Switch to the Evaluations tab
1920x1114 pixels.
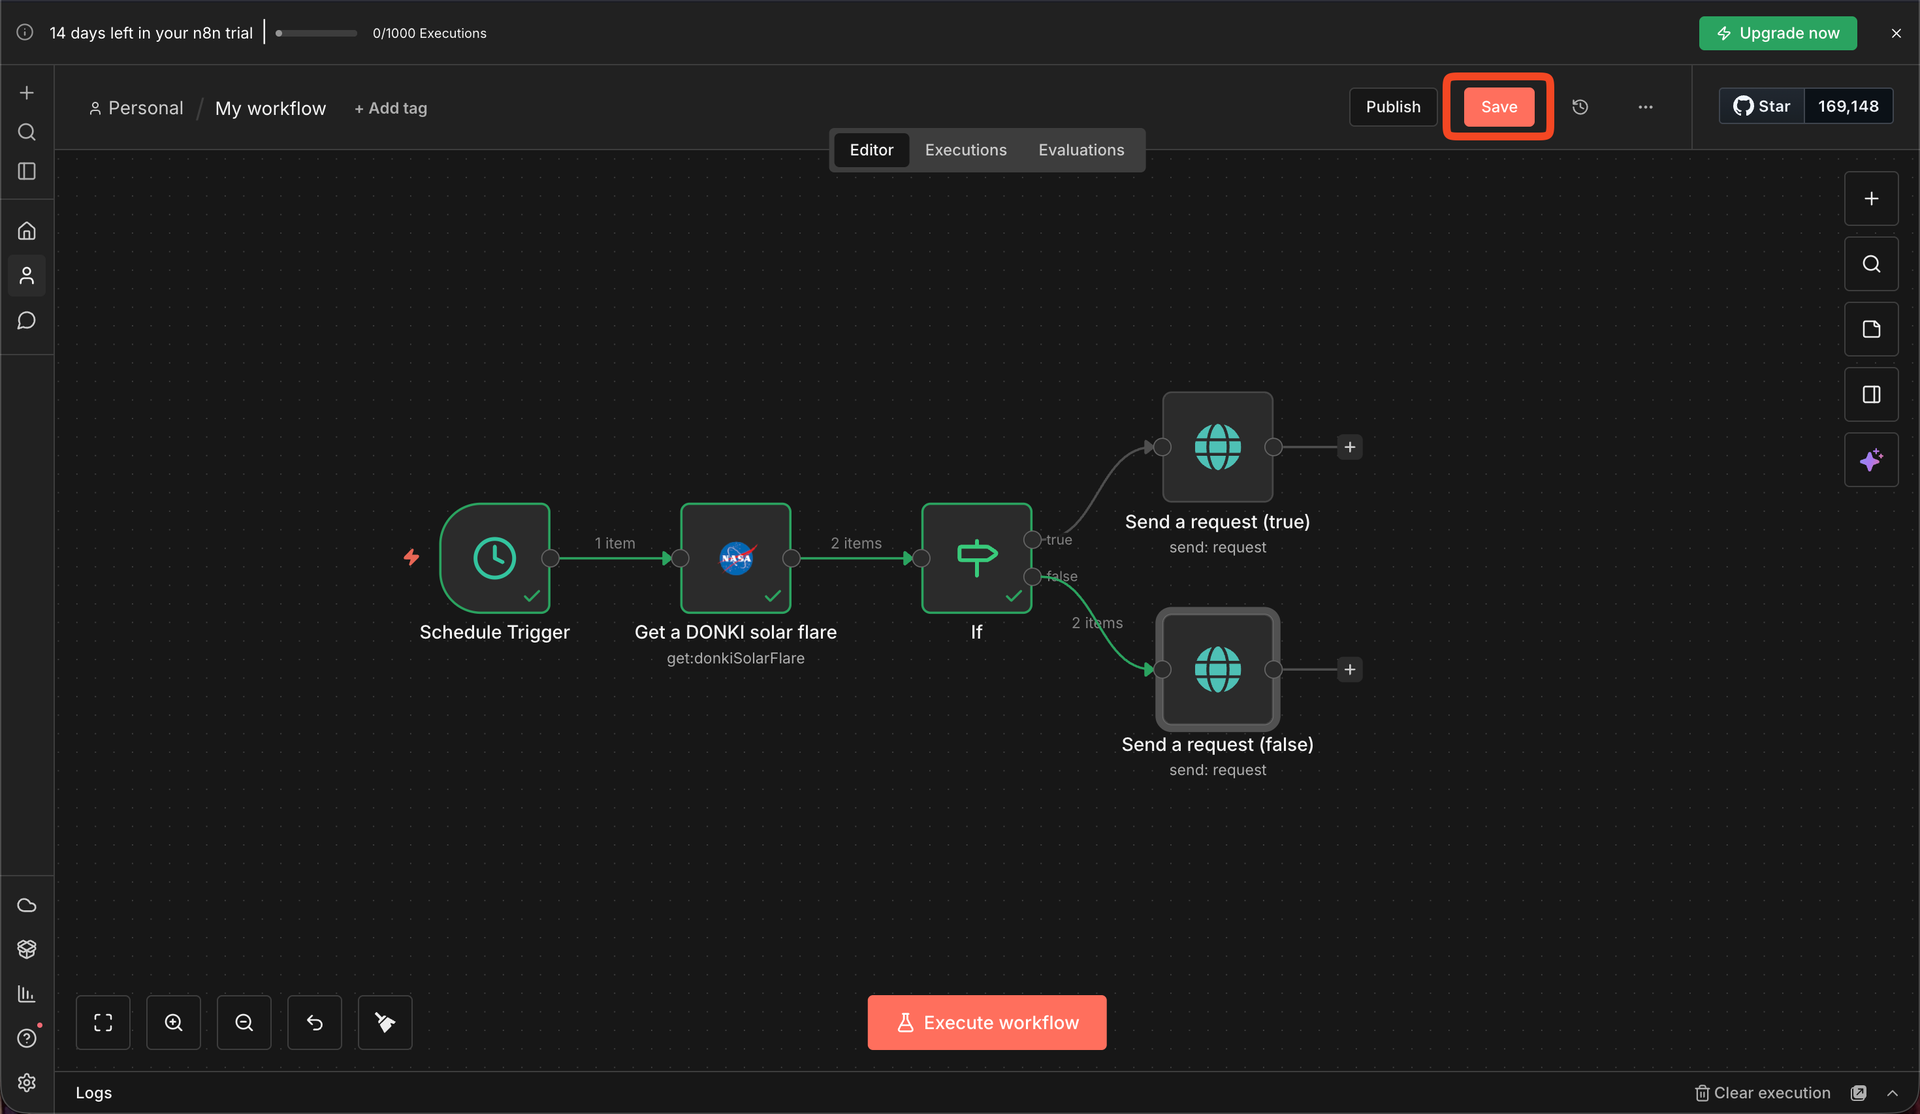pos(1081,150)
